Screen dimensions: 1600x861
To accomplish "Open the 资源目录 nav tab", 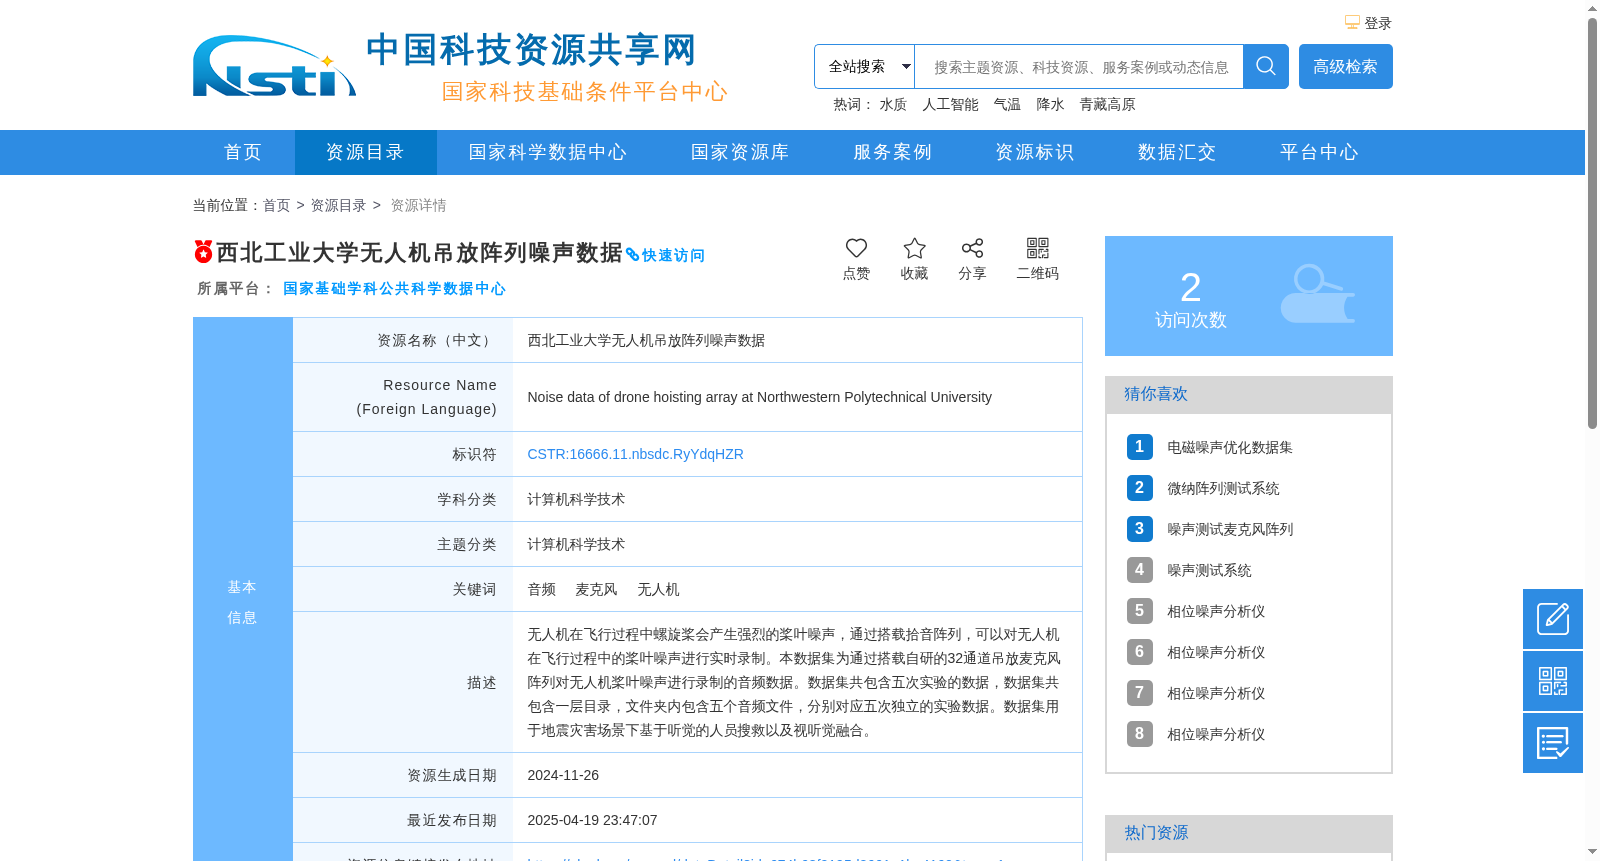I will [365, 152].
